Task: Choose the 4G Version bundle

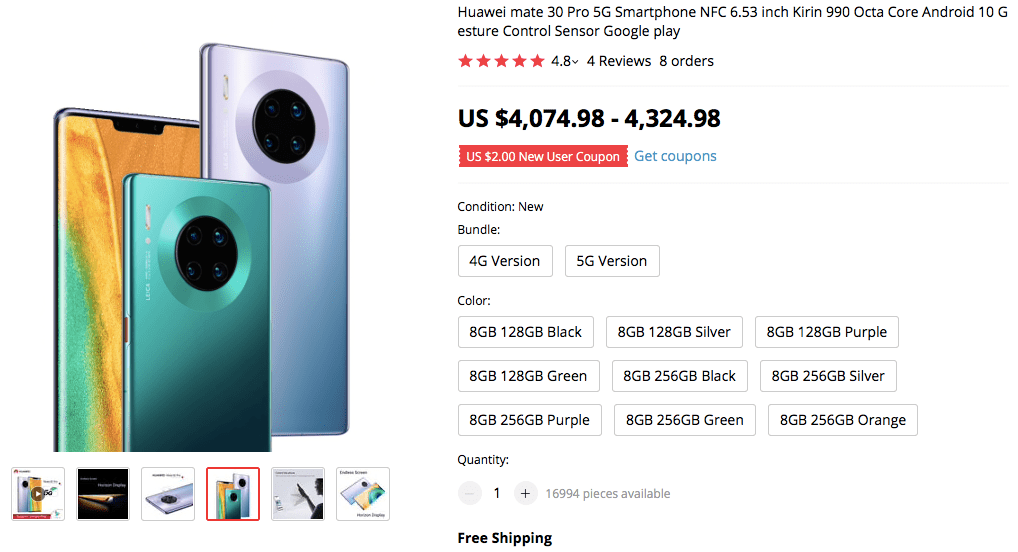Action: click(x=505, y=261)
